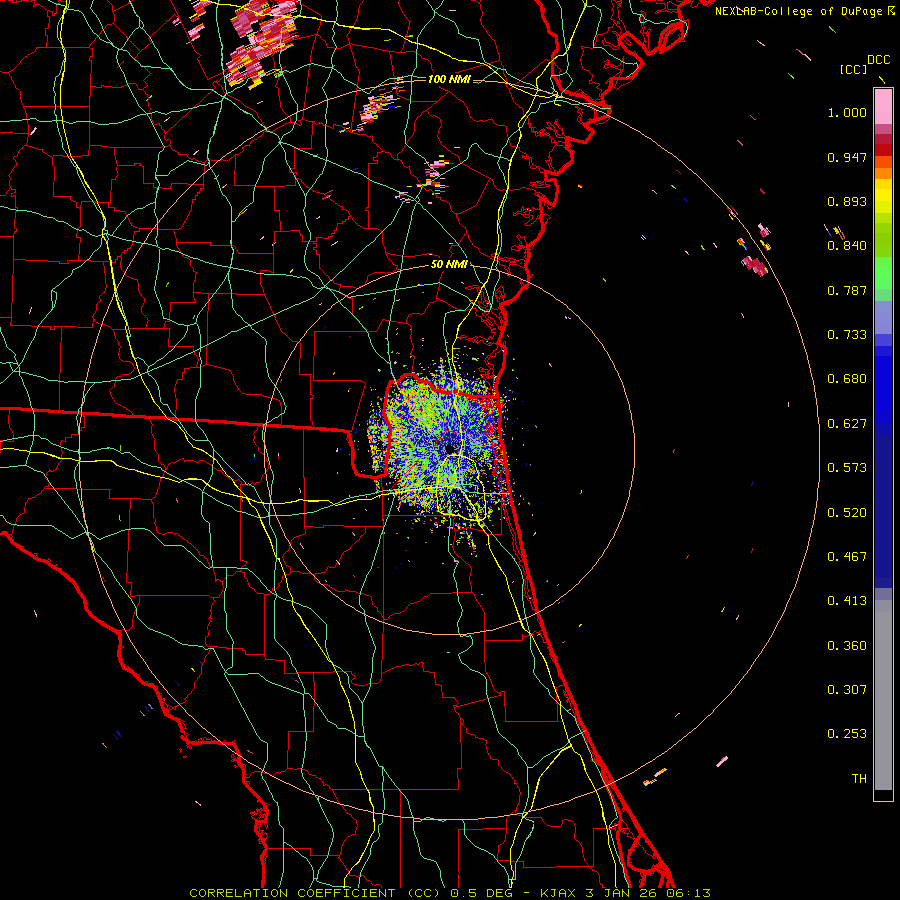Screen dimensions: 900x900
Task: Click the [CC] product label
Action: [853, 69]
